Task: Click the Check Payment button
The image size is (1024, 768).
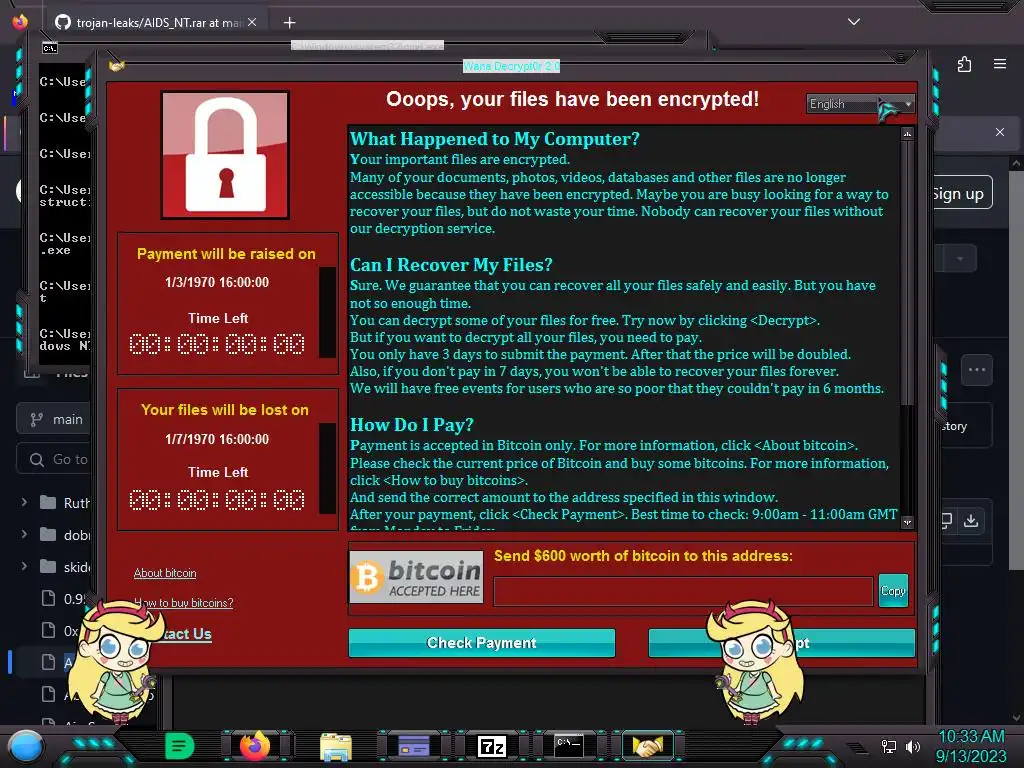Action: tap(481, 643)
